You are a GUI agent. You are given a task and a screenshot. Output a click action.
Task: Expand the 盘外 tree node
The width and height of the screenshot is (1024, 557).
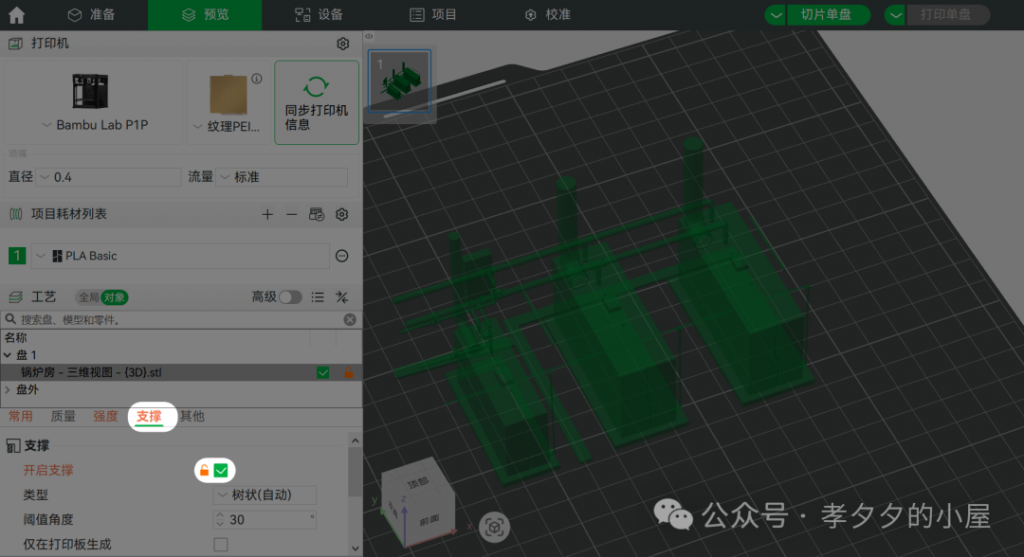[9, 389]
